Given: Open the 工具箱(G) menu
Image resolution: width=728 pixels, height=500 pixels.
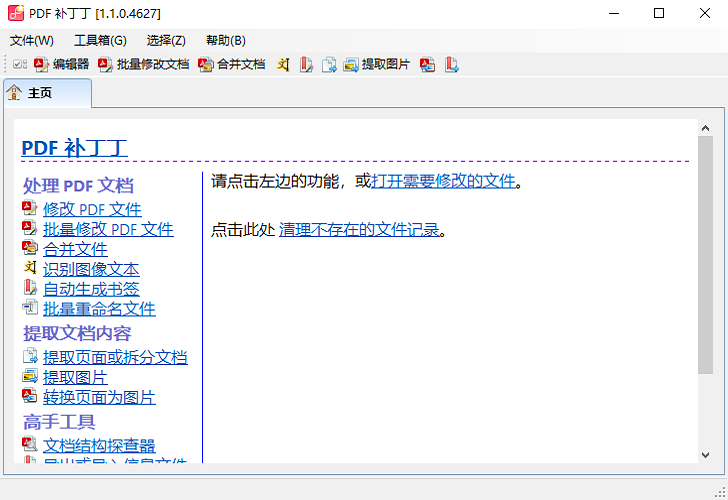Looking at the screenshot, I should pyautogui.click(x=100, y=40).
